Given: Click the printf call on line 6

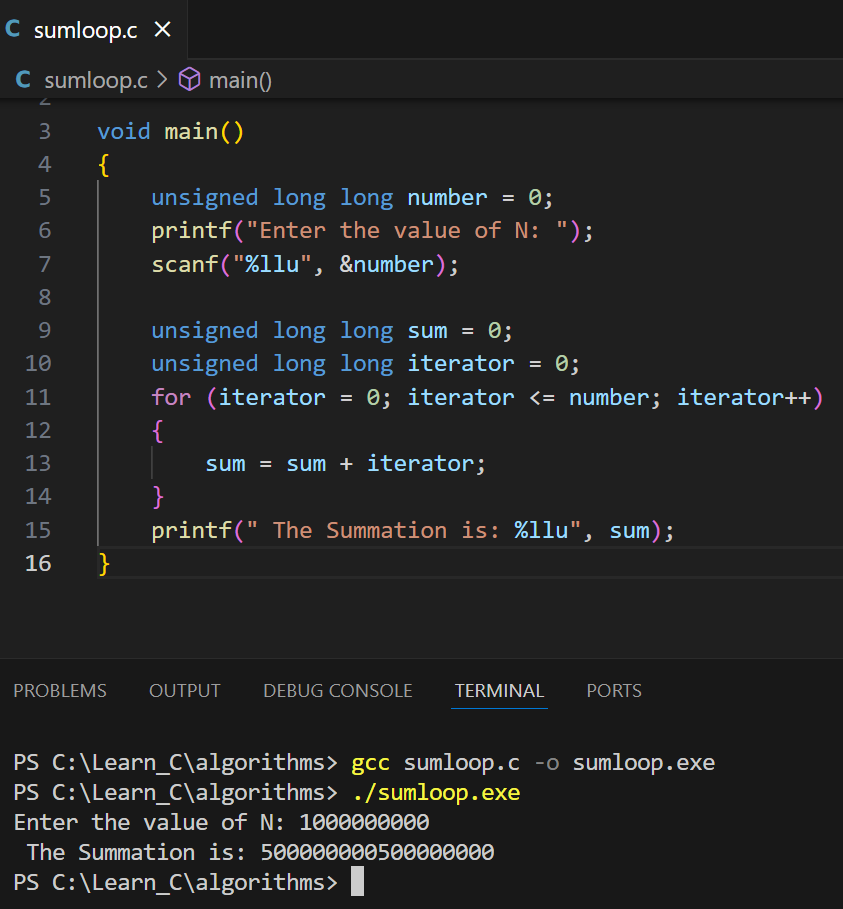Looking at the screenshot, I should tap(191, 231).
